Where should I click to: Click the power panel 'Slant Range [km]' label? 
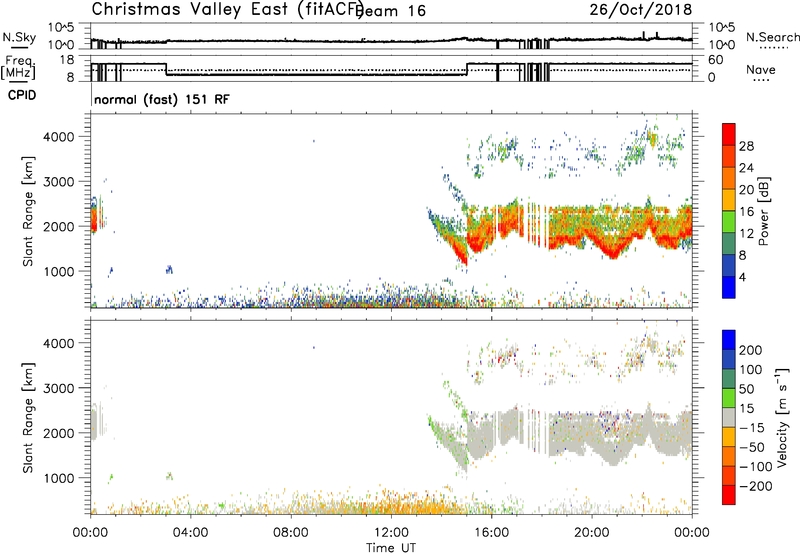(28, 211)
